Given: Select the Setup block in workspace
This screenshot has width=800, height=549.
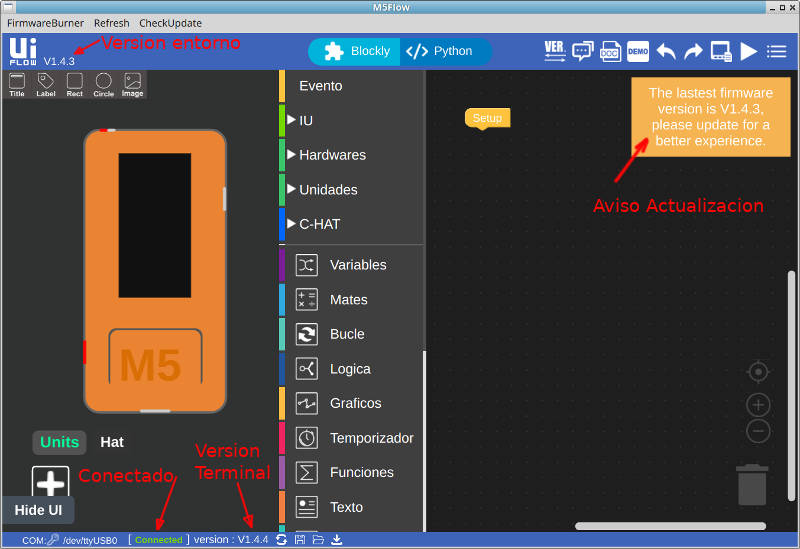Looking at the screenshot, I should (x=487, y=118).
